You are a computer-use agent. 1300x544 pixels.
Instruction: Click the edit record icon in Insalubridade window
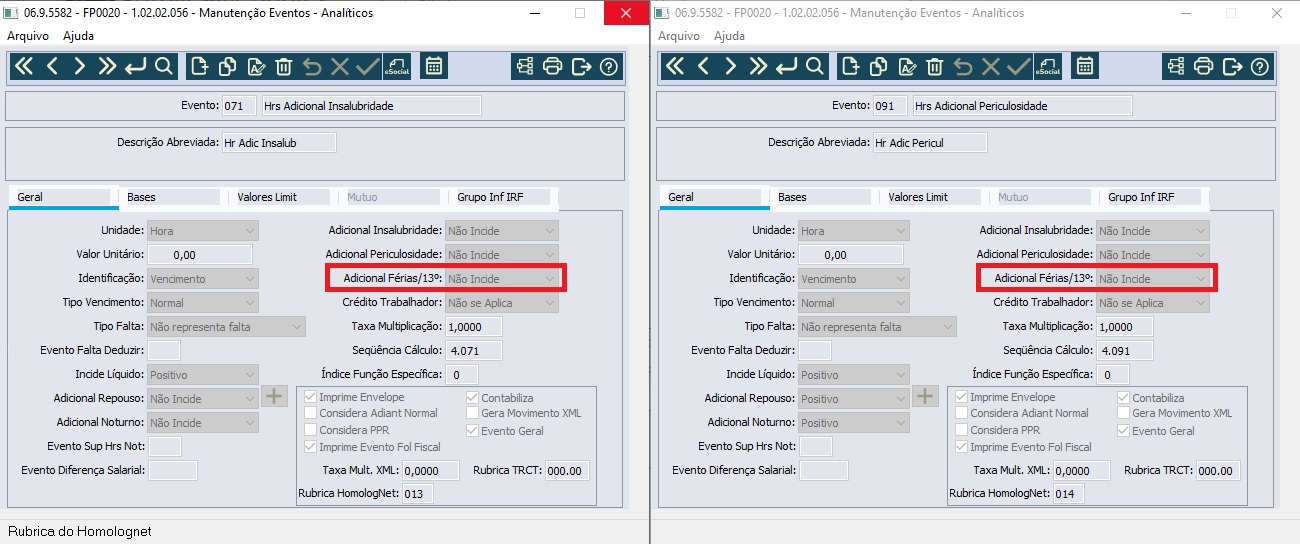pyautogui.click(x=255, y=67)
